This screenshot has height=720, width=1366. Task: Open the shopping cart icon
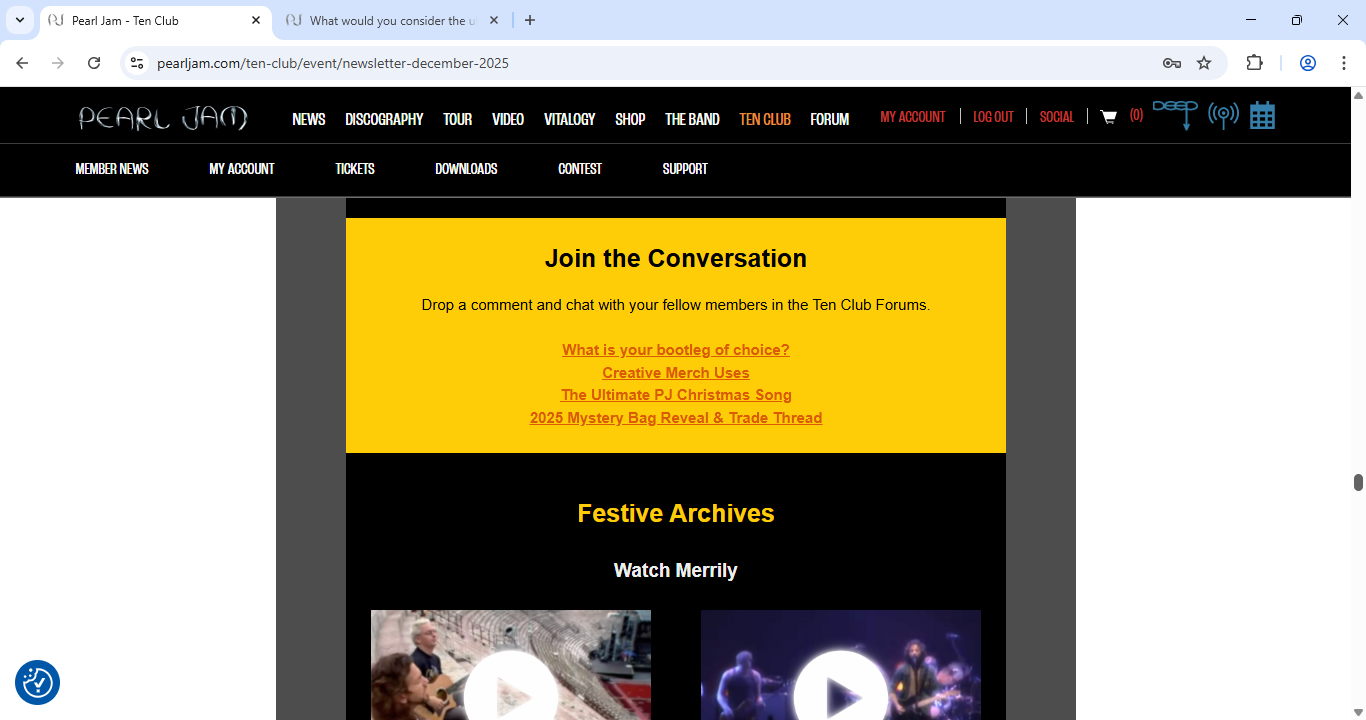(1108, 117)
